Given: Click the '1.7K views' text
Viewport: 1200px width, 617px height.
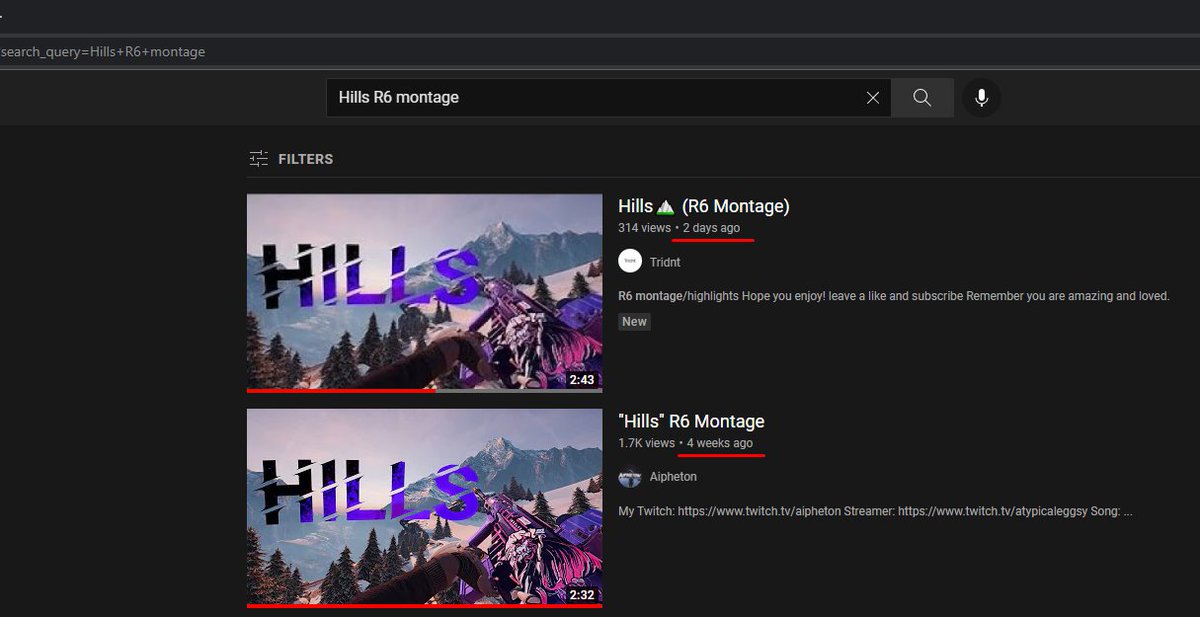Looking at the screenshot, I should (647, 443).
